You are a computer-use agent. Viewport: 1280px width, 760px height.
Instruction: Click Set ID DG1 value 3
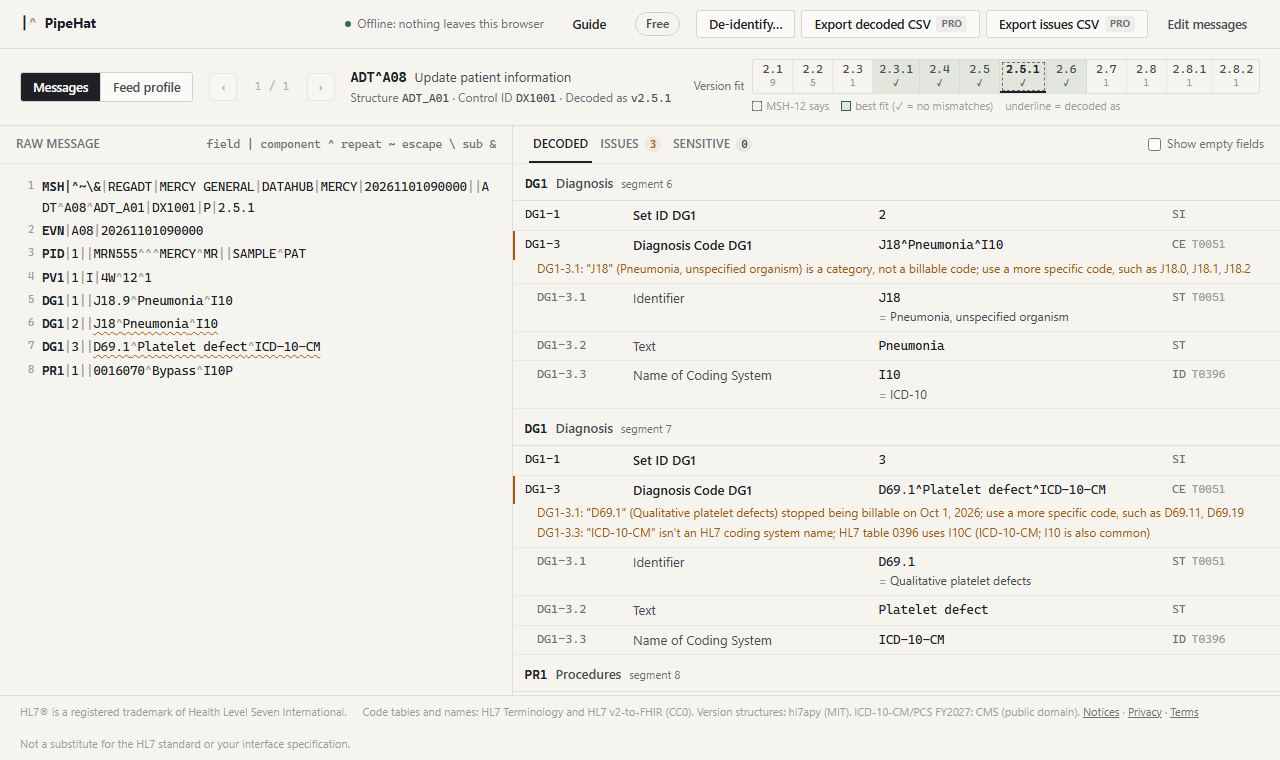click(x=882, y=460)
